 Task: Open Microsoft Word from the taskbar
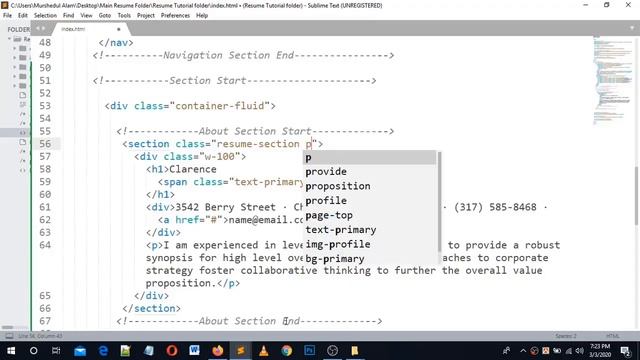click(x=195, y=351)
